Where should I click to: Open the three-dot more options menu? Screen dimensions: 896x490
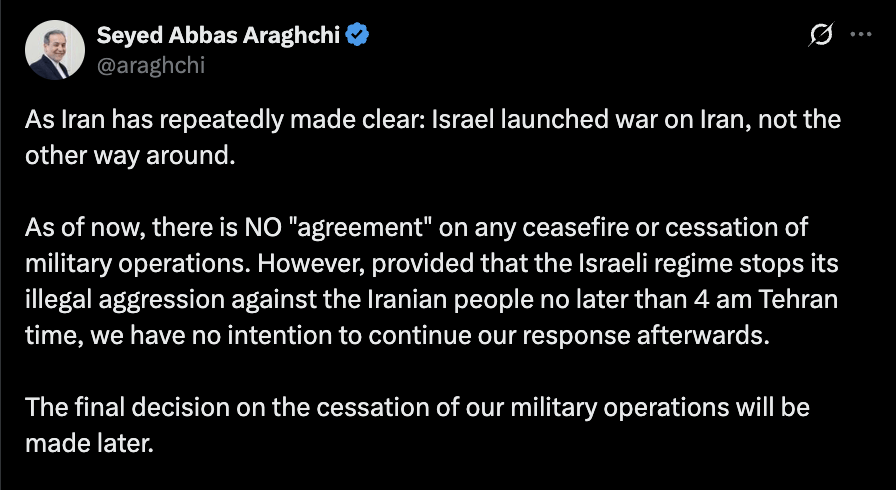point(861,35)
